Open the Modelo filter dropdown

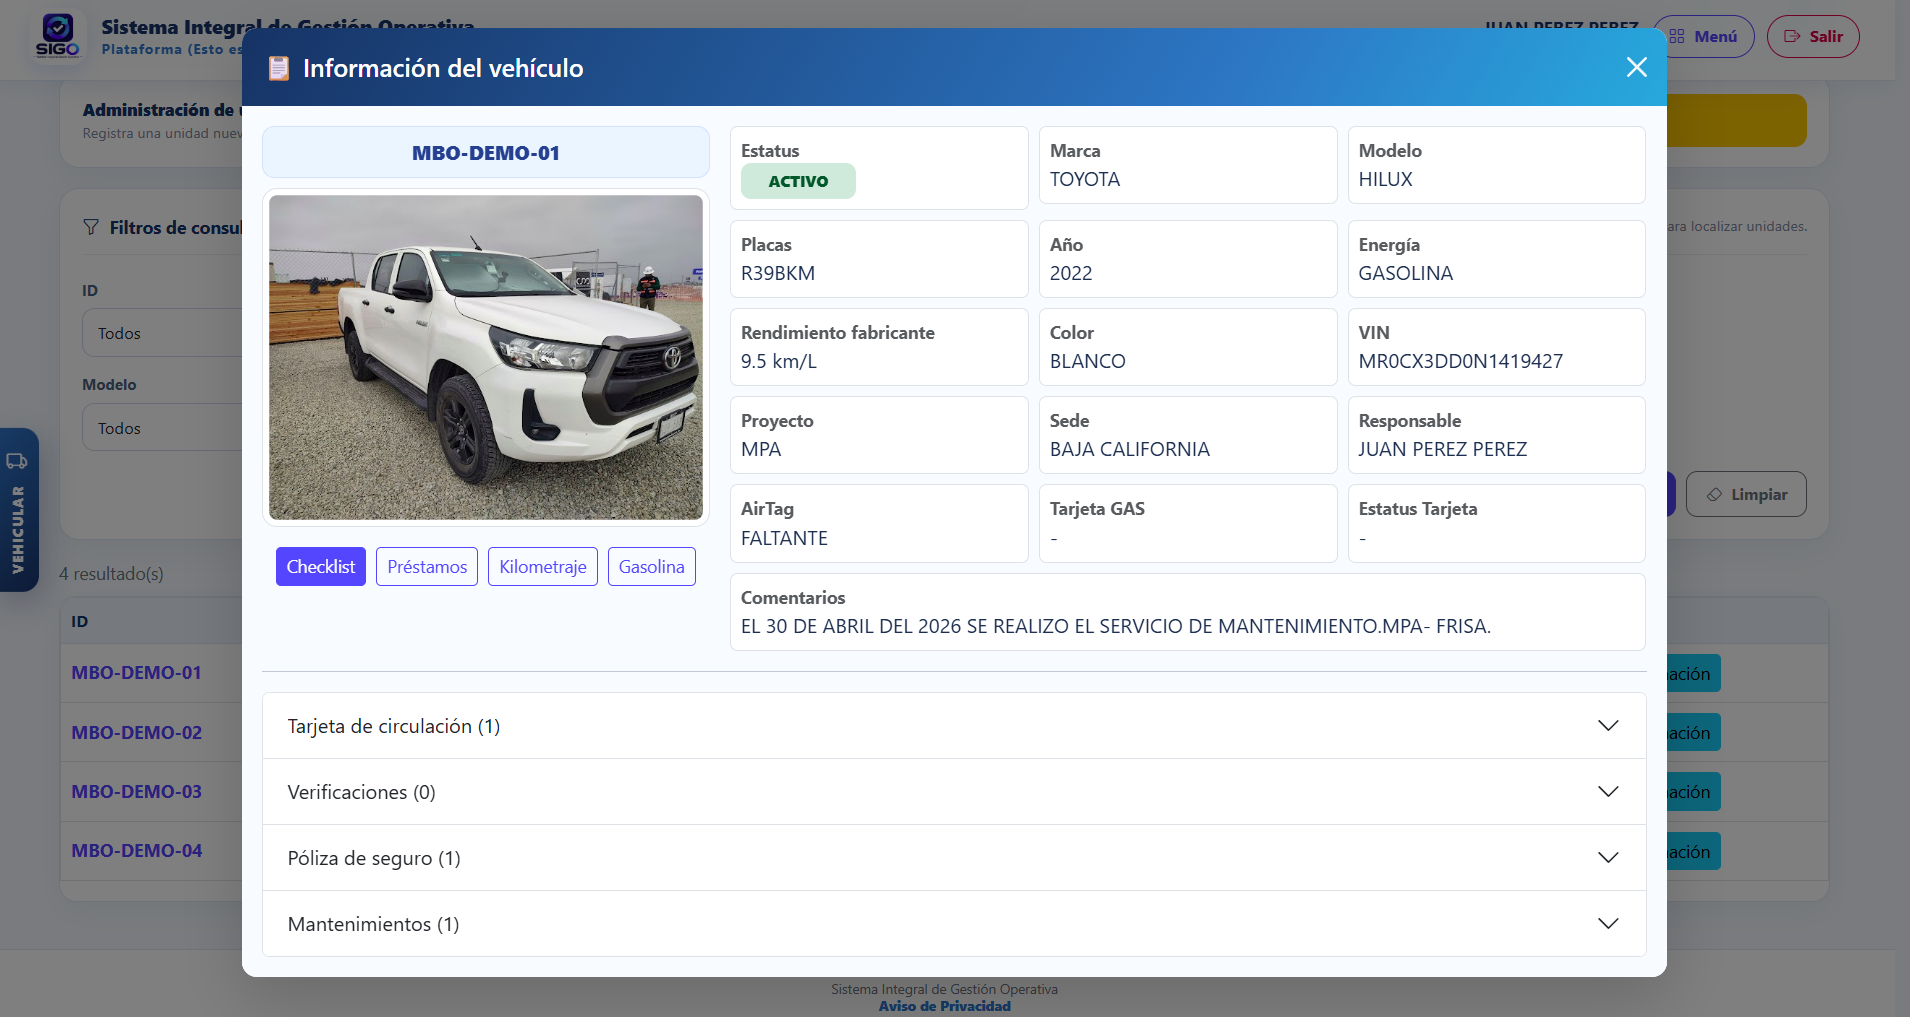tap(162, 428)
